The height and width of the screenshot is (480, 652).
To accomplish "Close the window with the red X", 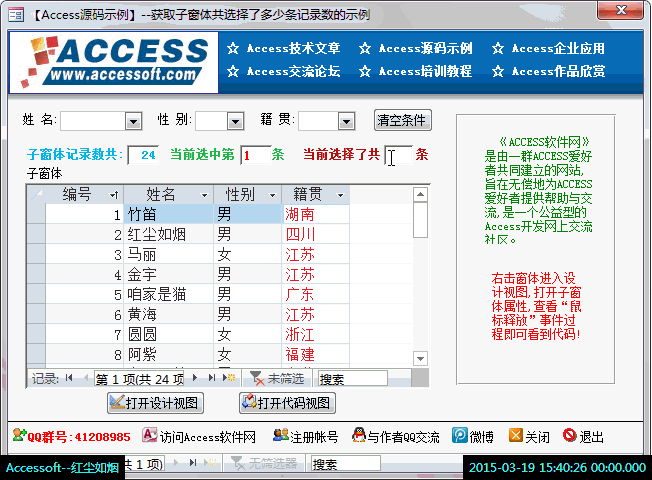I will 621,10.
